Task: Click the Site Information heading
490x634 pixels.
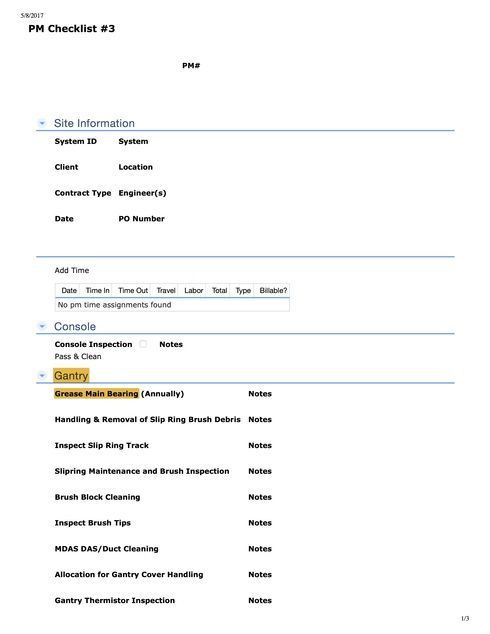Action: click(x=94, y=123)
